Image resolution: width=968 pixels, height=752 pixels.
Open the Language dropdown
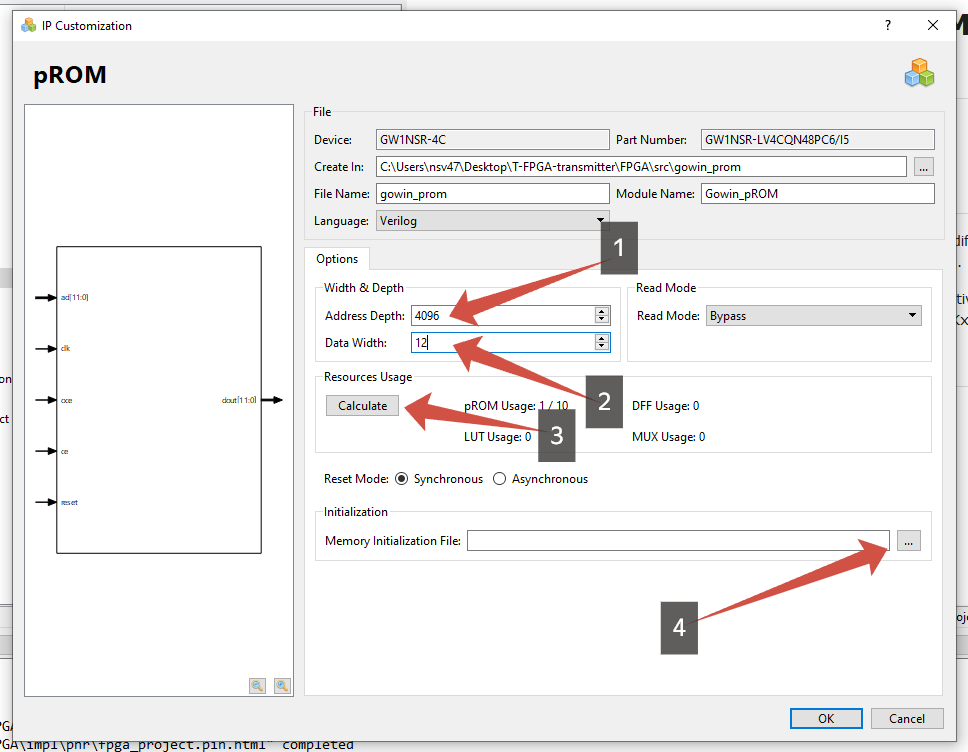pos(493,220)
